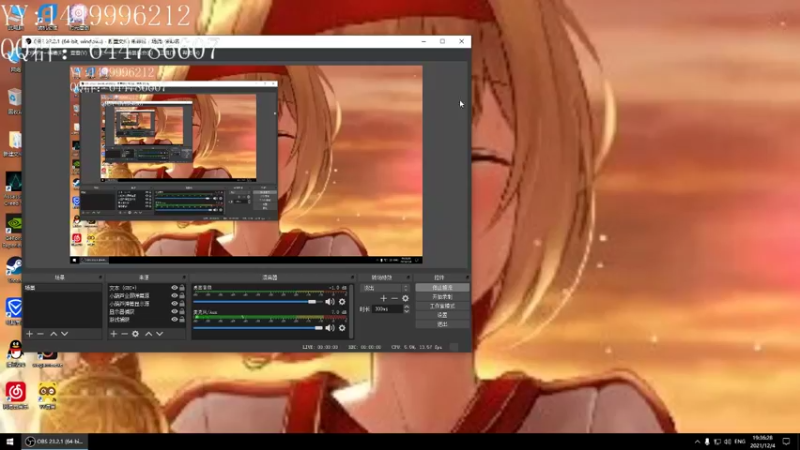The image size is (800, 450).
Task: Remove the selected scene with the Scenes minus icon
Action: [x=41, y=334]
